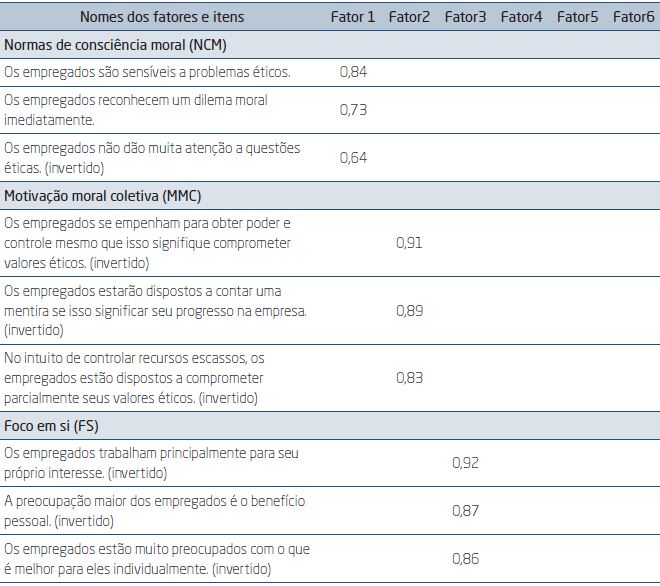The width and height of the screenshot is (660, 586).
Task: Select the Fator4 column header
Action: pos(522,17)
